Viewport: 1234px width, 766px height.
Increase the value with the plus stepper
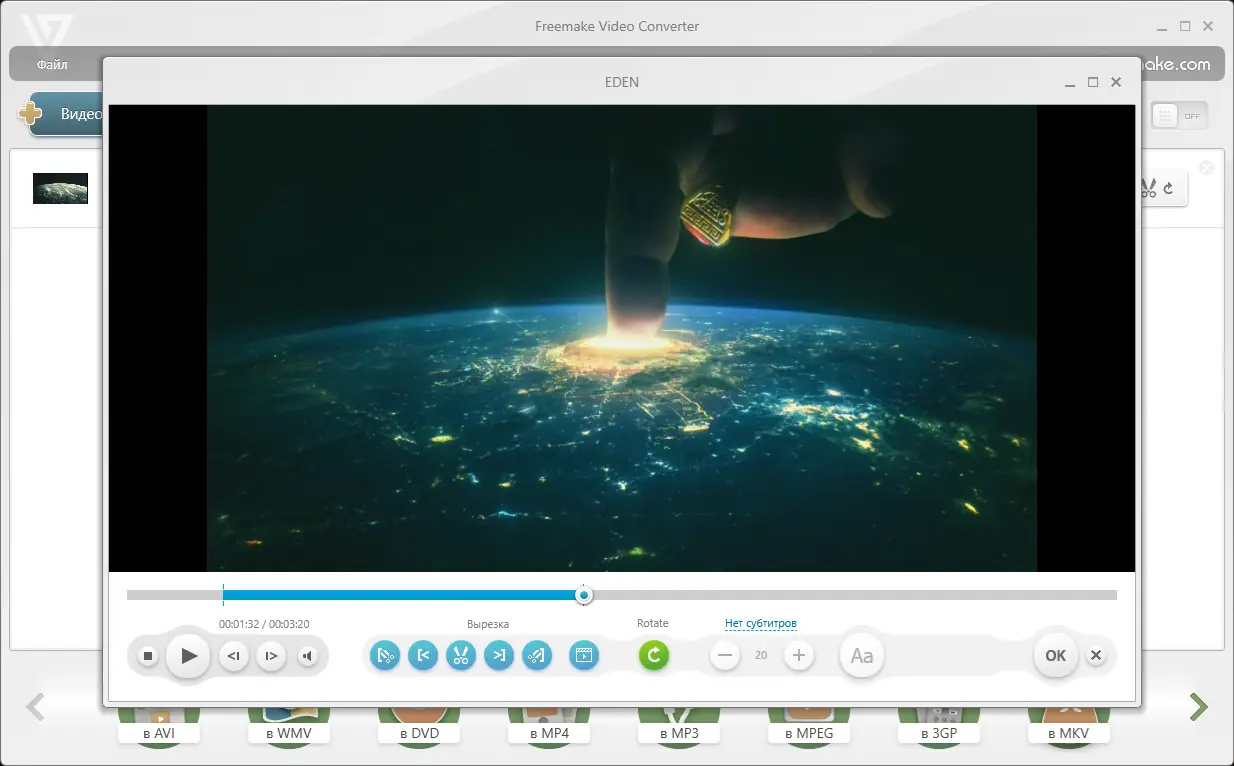pos(797,655)
